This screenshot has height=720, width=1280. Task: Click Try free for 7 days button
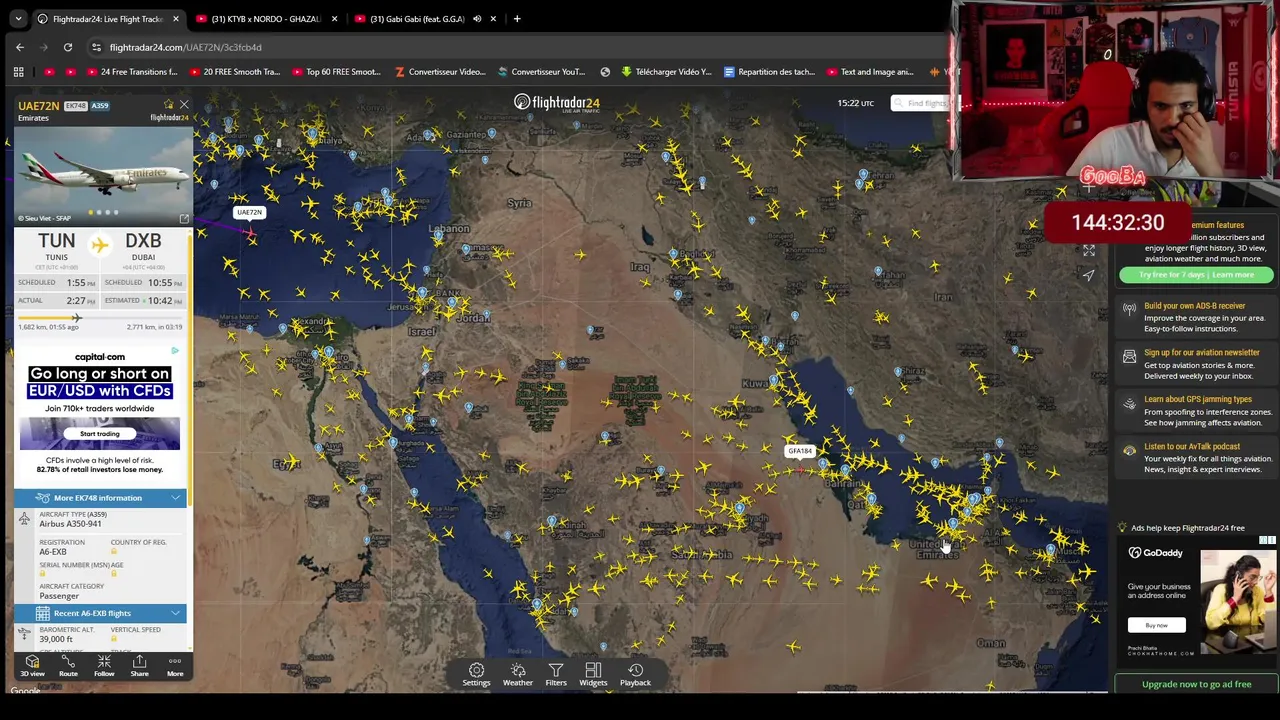click(1196, 275)
